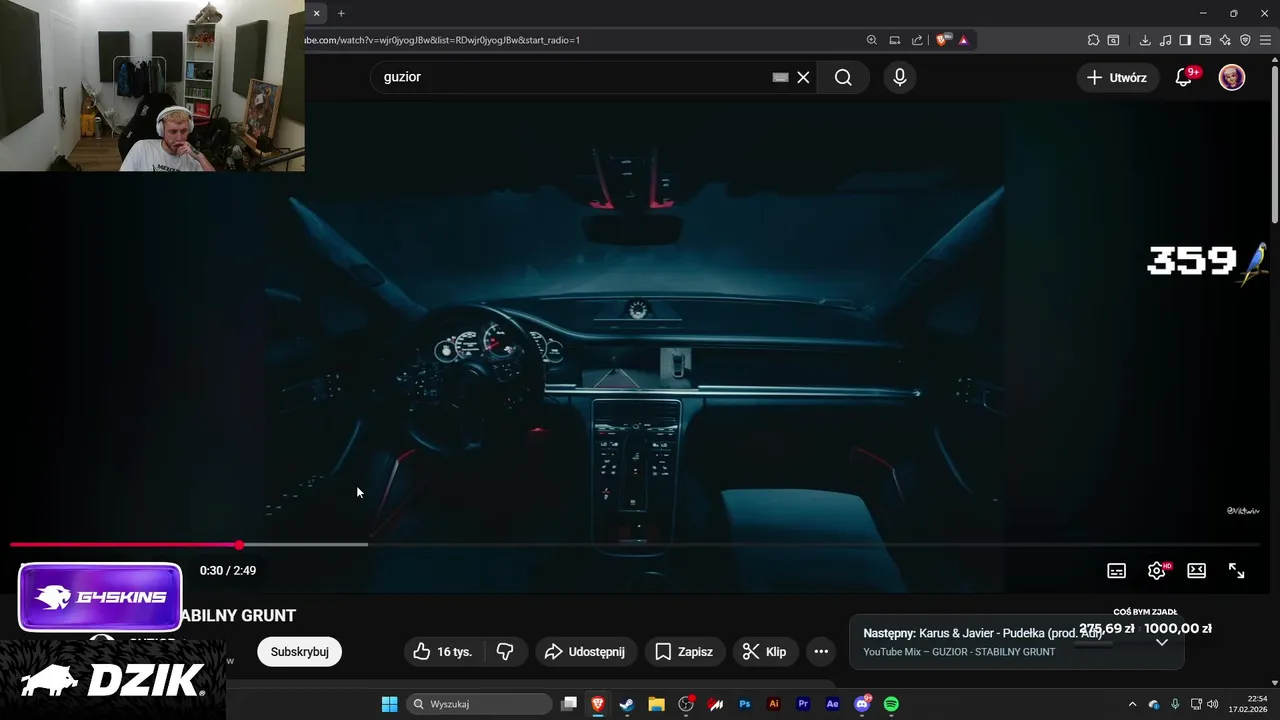Create a clip with the Klip button
The image size is (1280, 720).
764,651
